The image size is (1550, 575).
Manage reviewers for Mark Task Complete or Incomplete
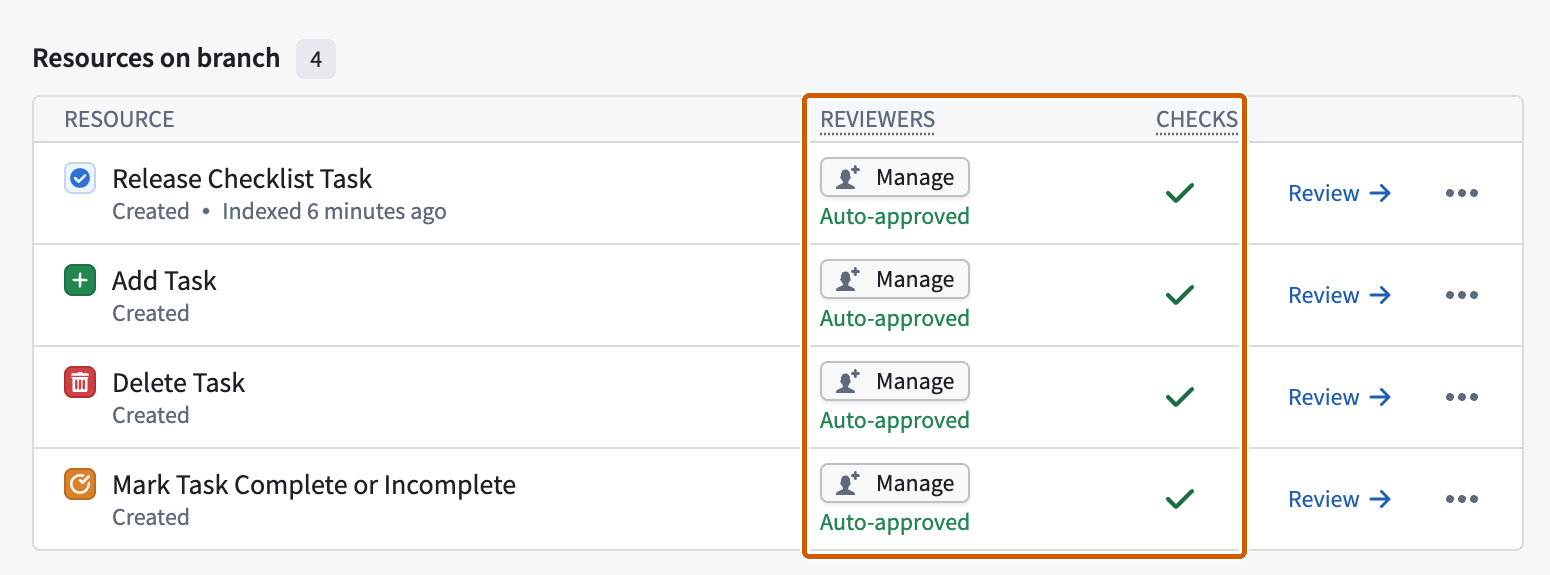coord(895,483)
